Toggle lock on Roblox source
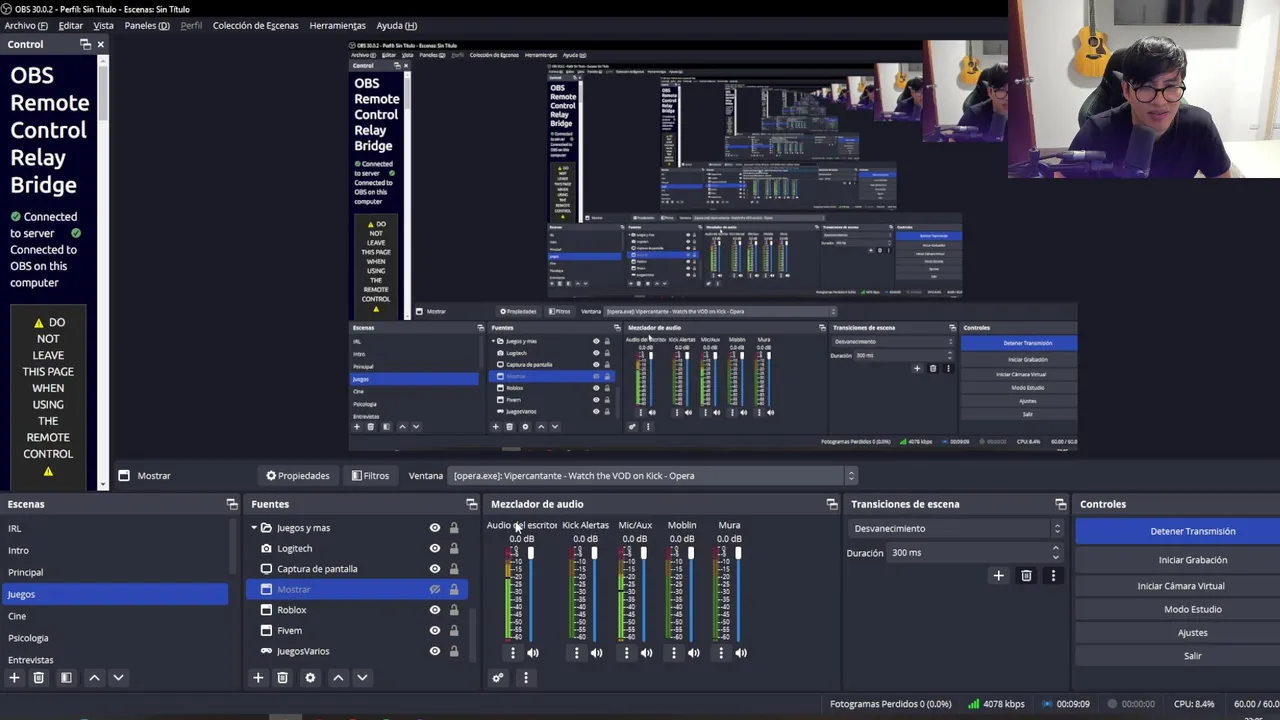Viewport: 1280px width, 720px height. click(x=454, y=610)
